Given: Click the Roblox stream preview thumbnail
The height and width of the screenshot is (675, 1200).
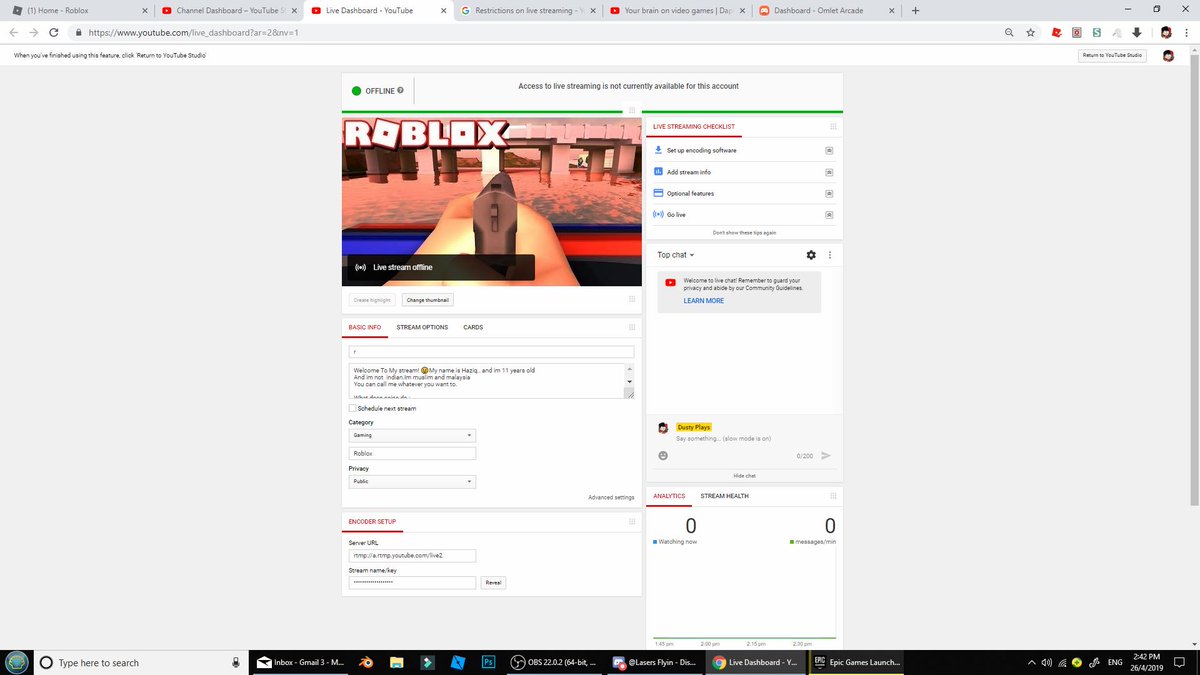Looking at the screenshot, I should point(491,203).
